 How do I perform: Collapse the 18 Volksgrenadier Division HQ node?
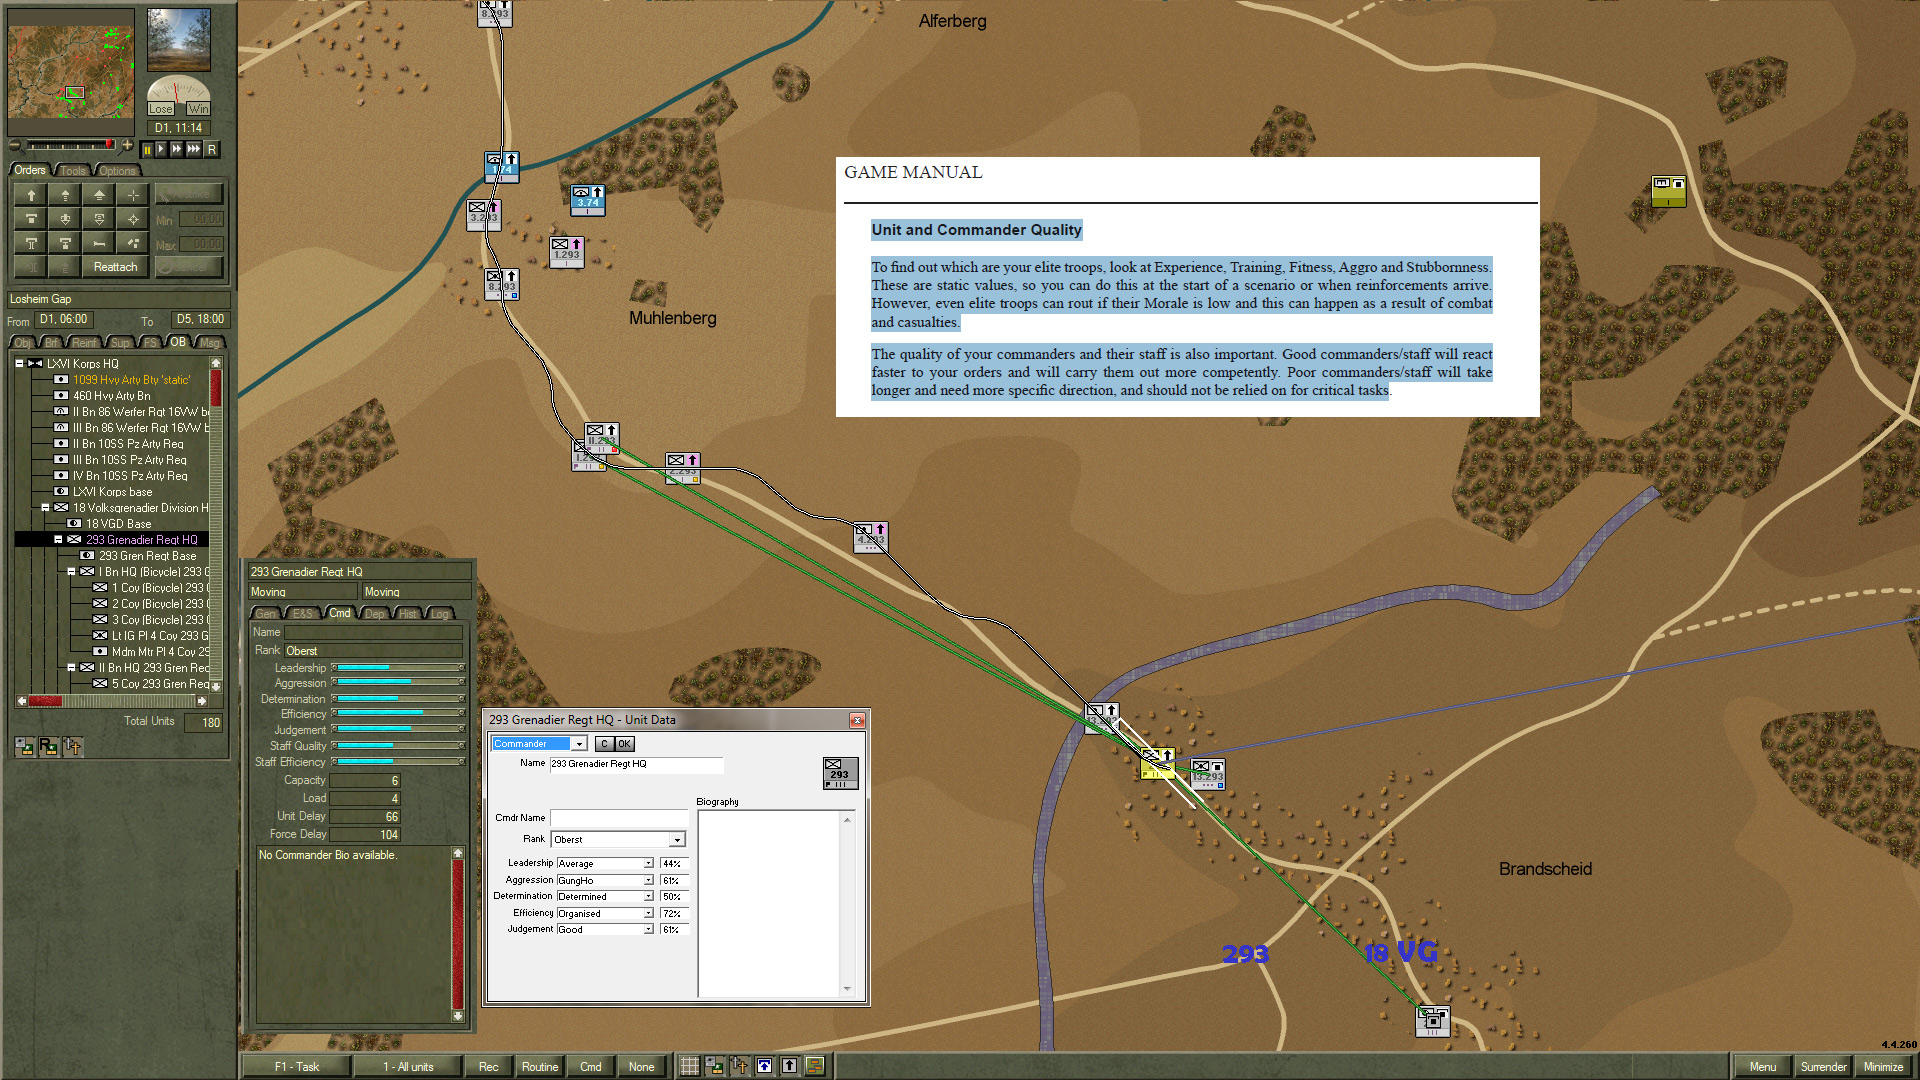[45, 508]
